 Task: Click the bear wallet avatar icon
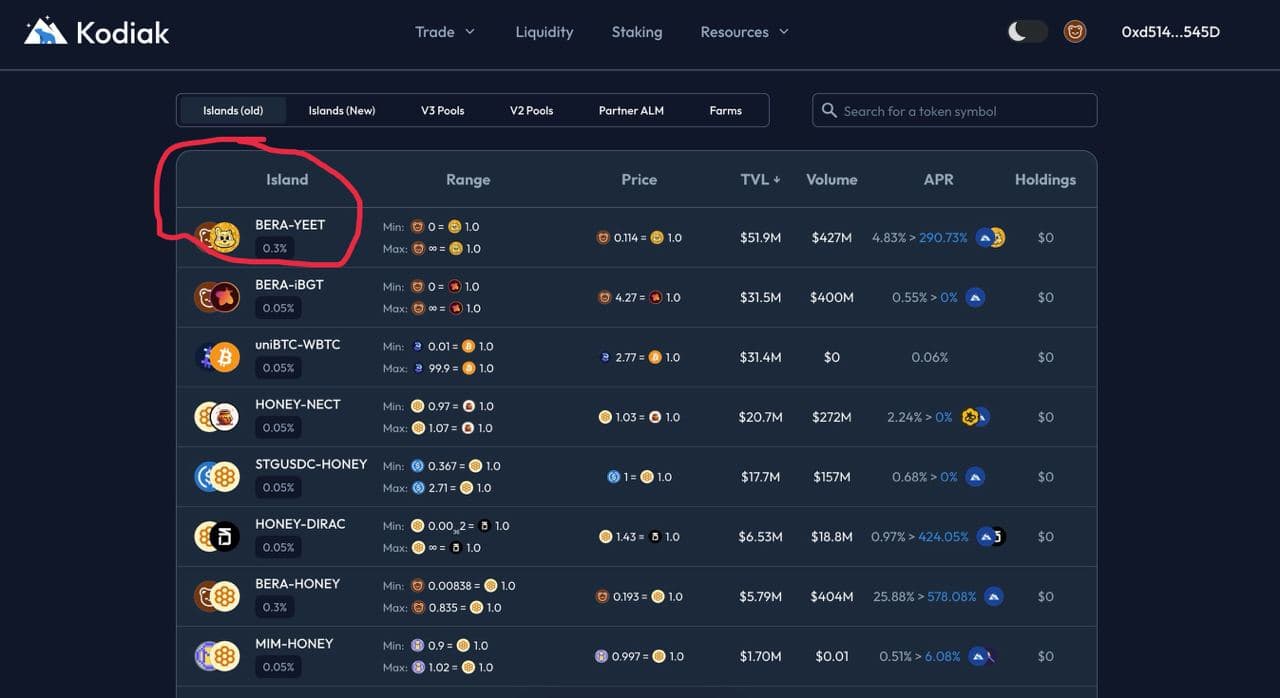[1075, 32]
